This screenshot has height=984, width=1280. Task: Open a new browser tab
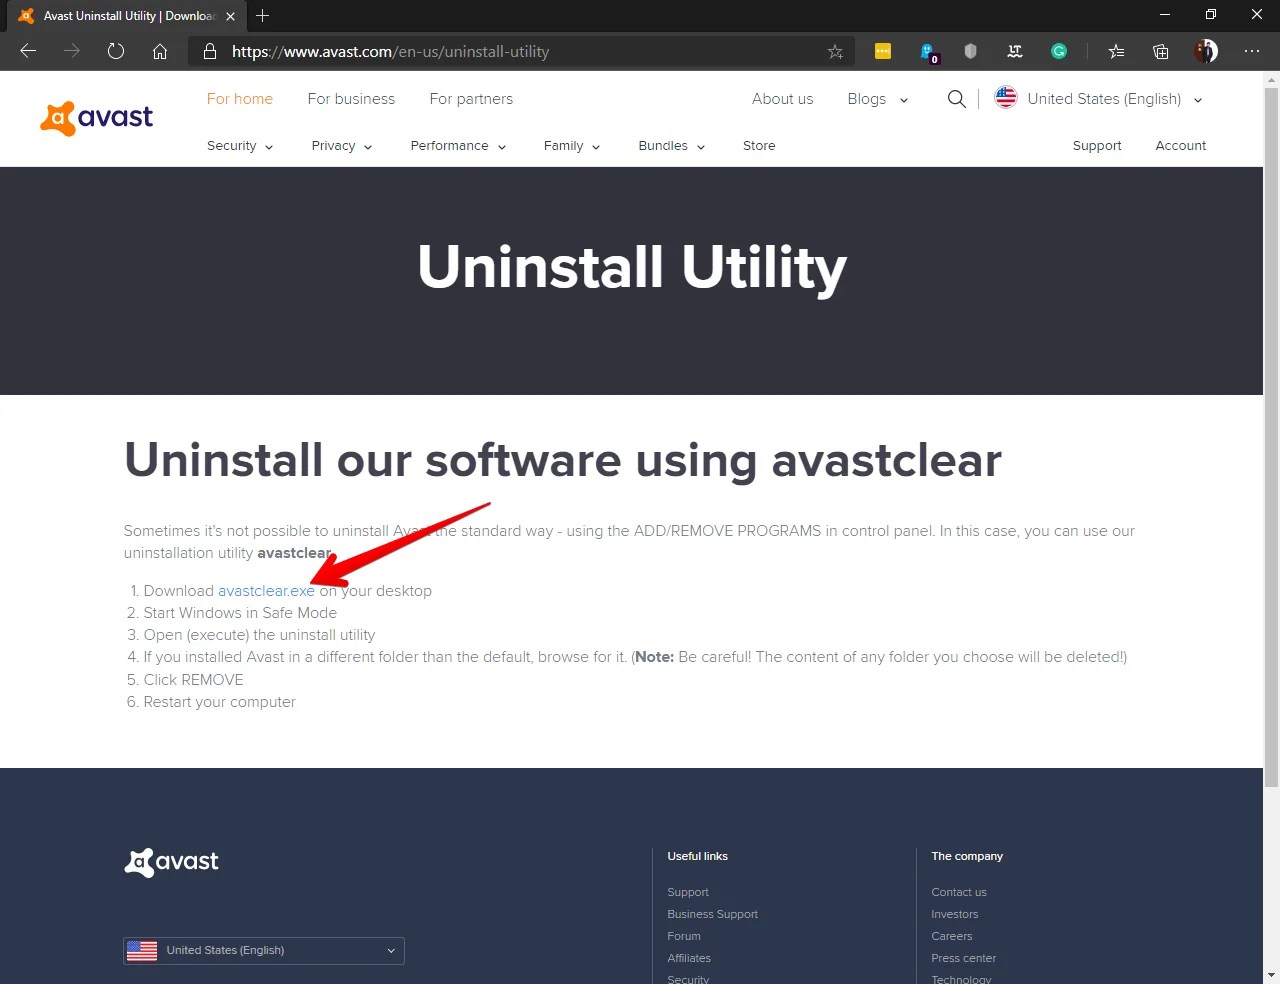point(263,16)
